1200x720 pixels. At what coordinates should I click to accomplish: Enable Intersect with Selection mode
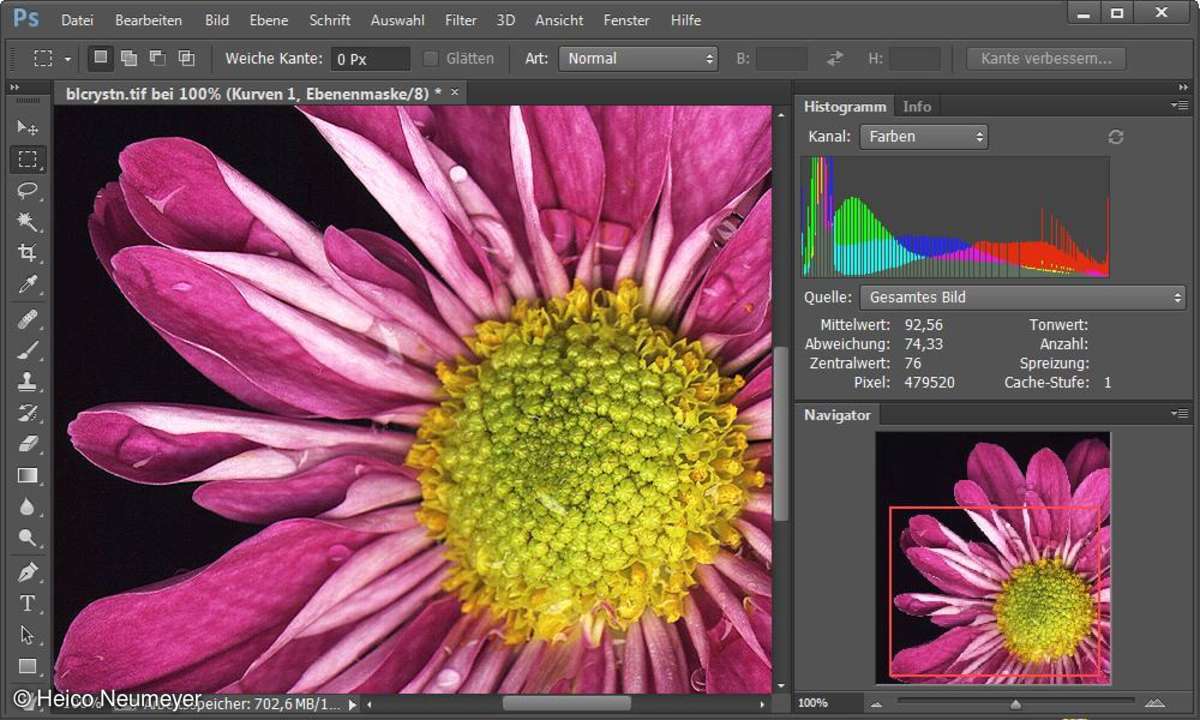click(186, 58)
